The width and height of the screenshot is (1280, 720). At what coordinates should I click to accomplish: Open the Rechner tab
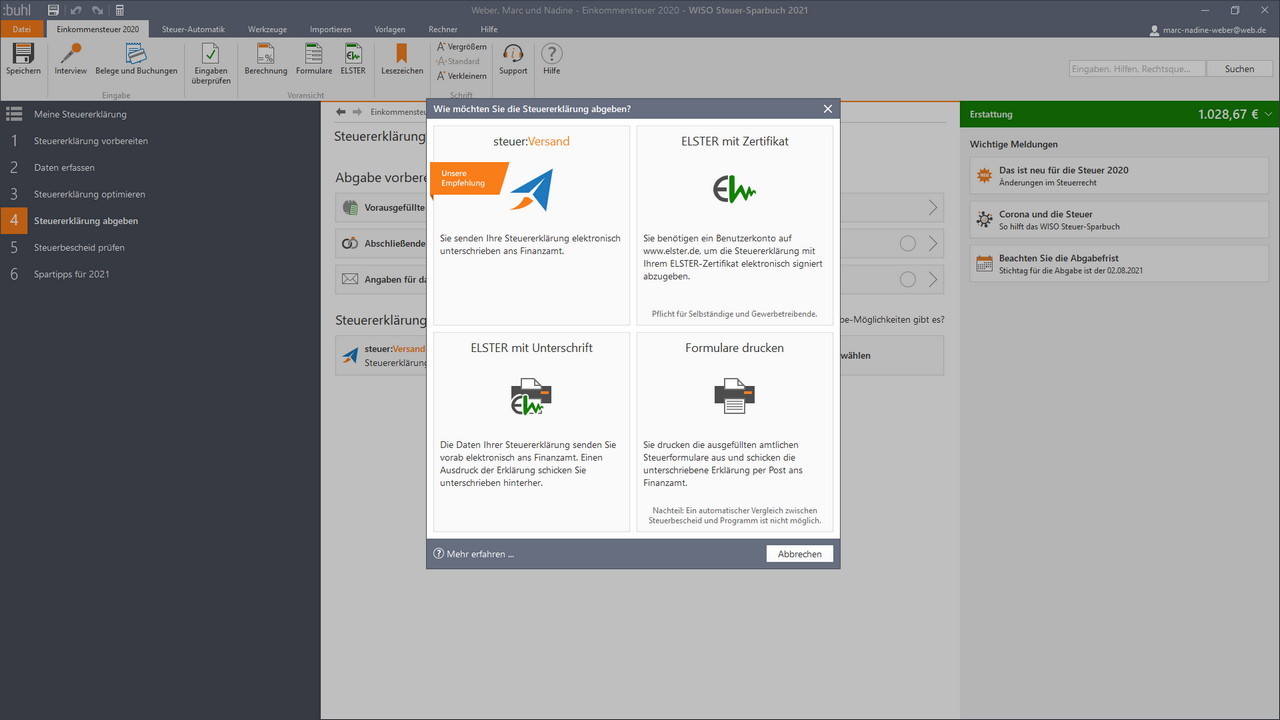[x=443, y=29]
